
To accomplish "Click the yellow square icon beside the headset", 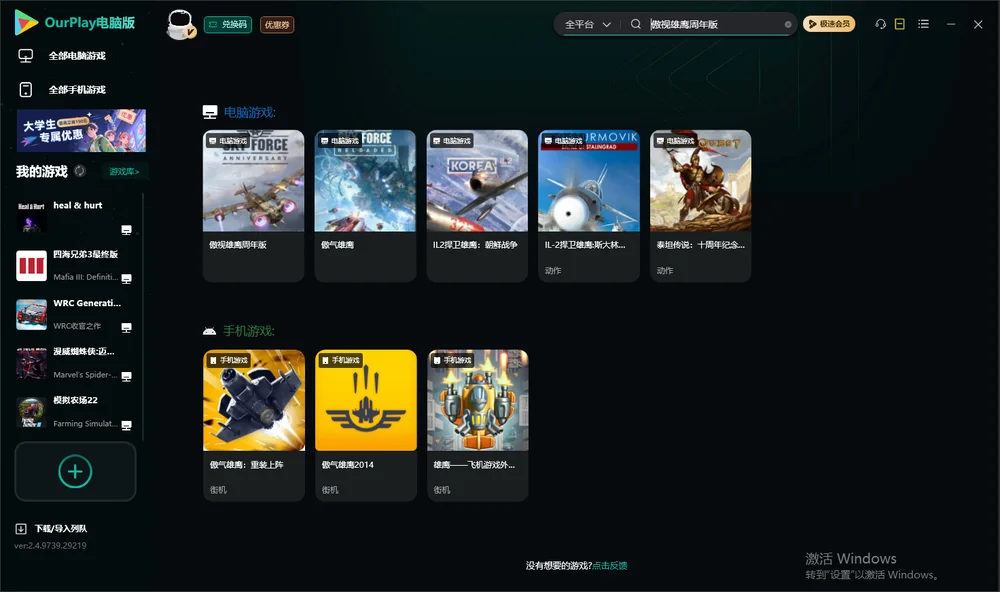I will 900,24.
